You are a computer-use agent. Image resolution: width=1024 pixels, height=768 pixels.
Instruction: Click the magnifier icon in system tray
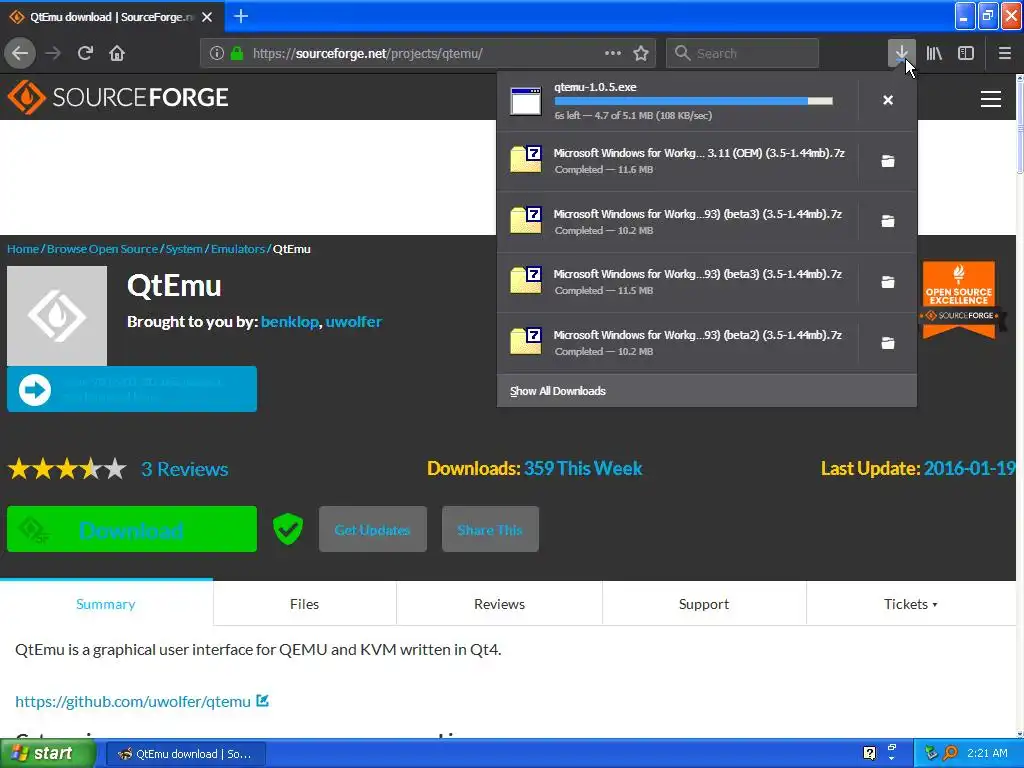point(950,753)
